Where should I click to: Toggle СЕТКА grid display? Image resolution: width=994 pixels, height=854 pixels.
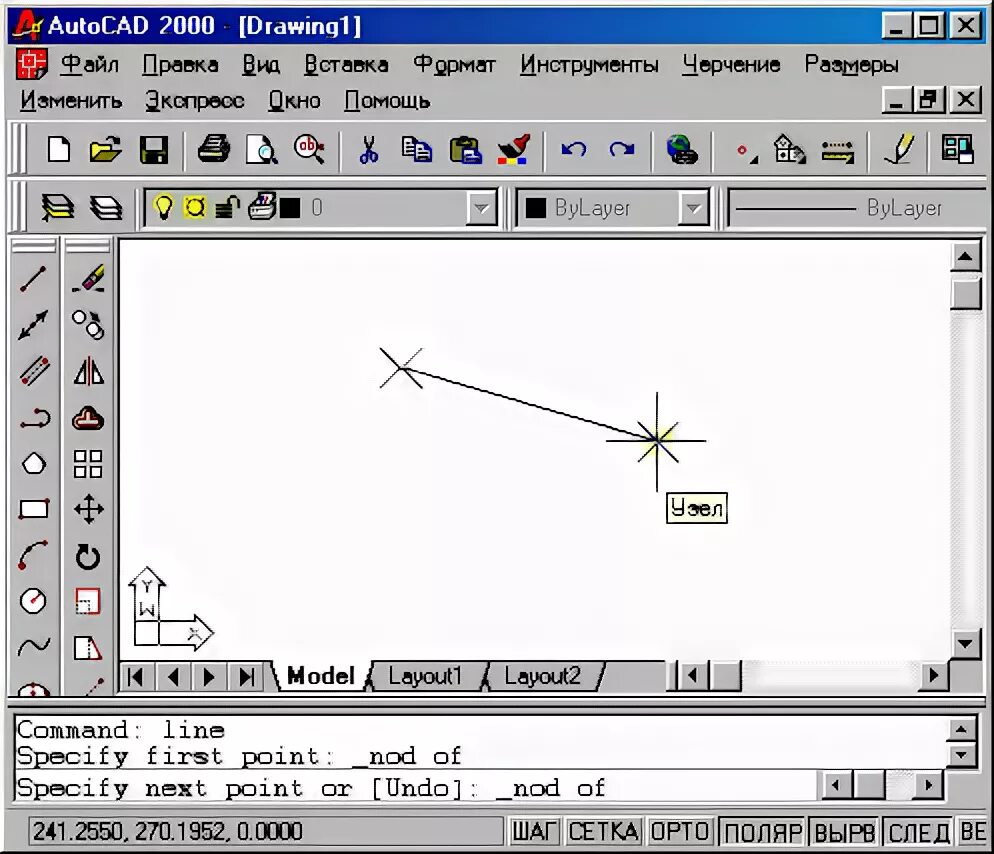click(603, 832)
